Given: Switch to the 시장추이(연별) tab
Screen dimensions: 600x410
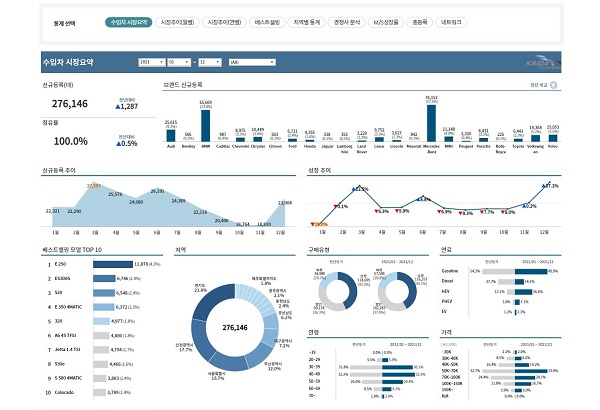Looking at the screenshot, I should click(x=224, y=22).
